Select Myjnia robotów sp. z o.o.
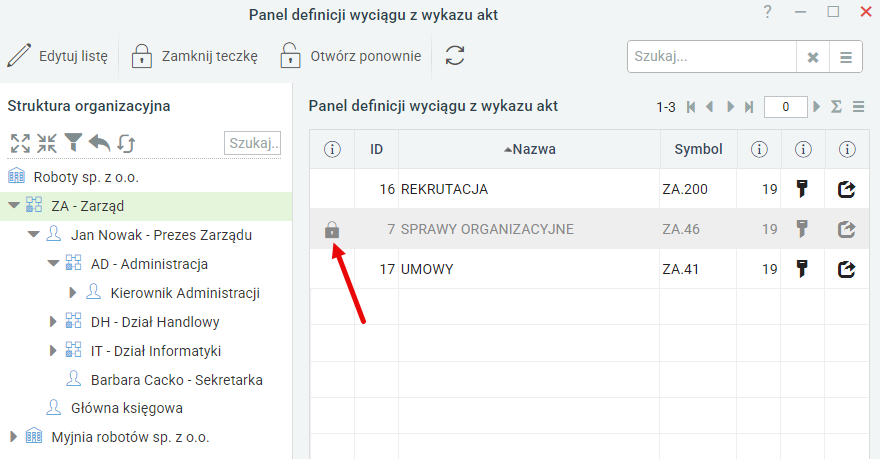This screenshot has width=880, height=459. (x=130, y=437)
